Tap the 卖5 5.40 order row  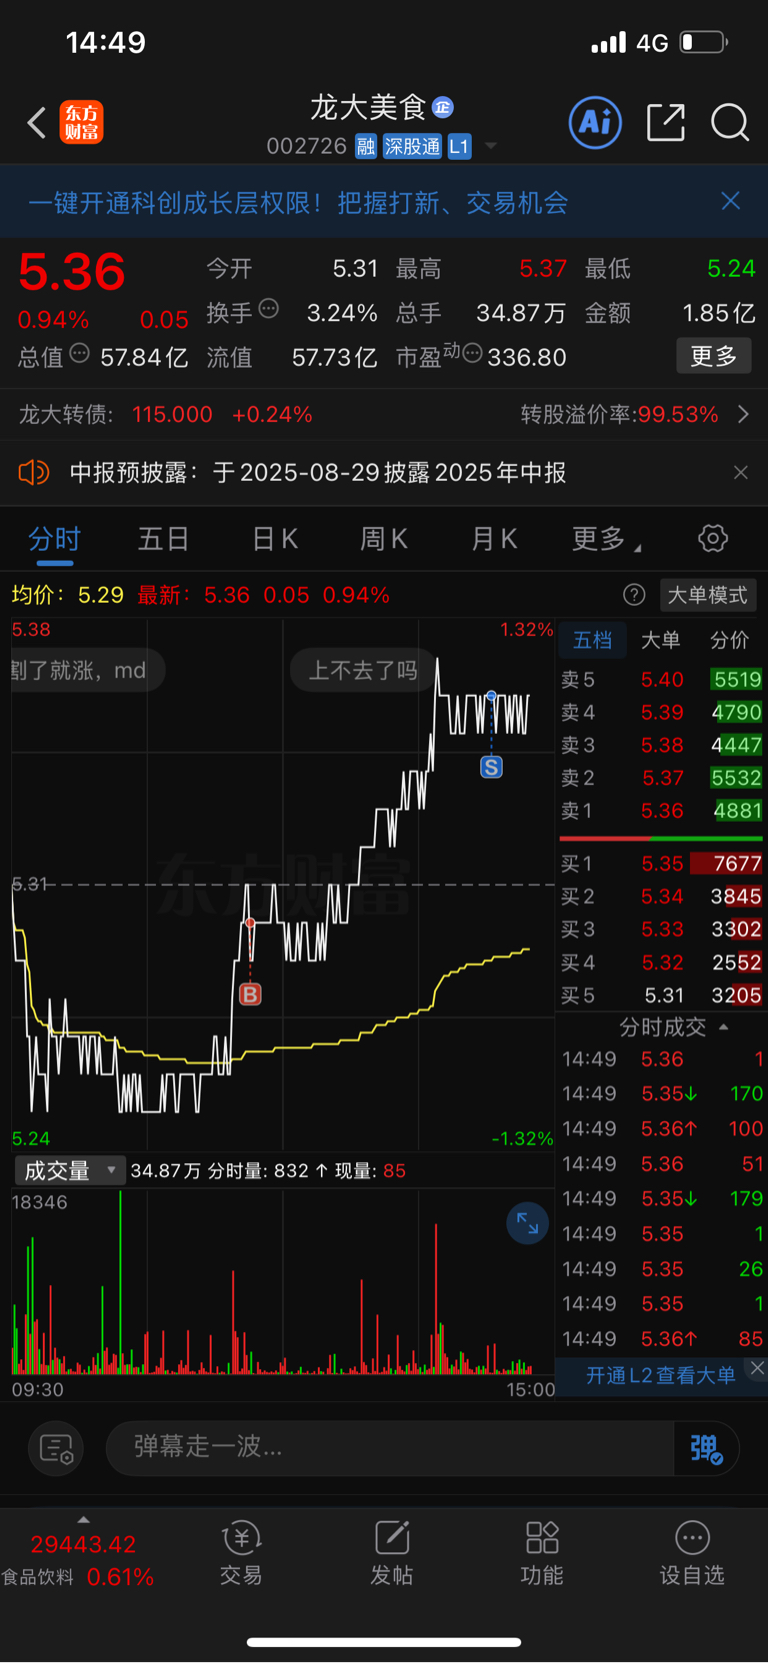[661, 680]
